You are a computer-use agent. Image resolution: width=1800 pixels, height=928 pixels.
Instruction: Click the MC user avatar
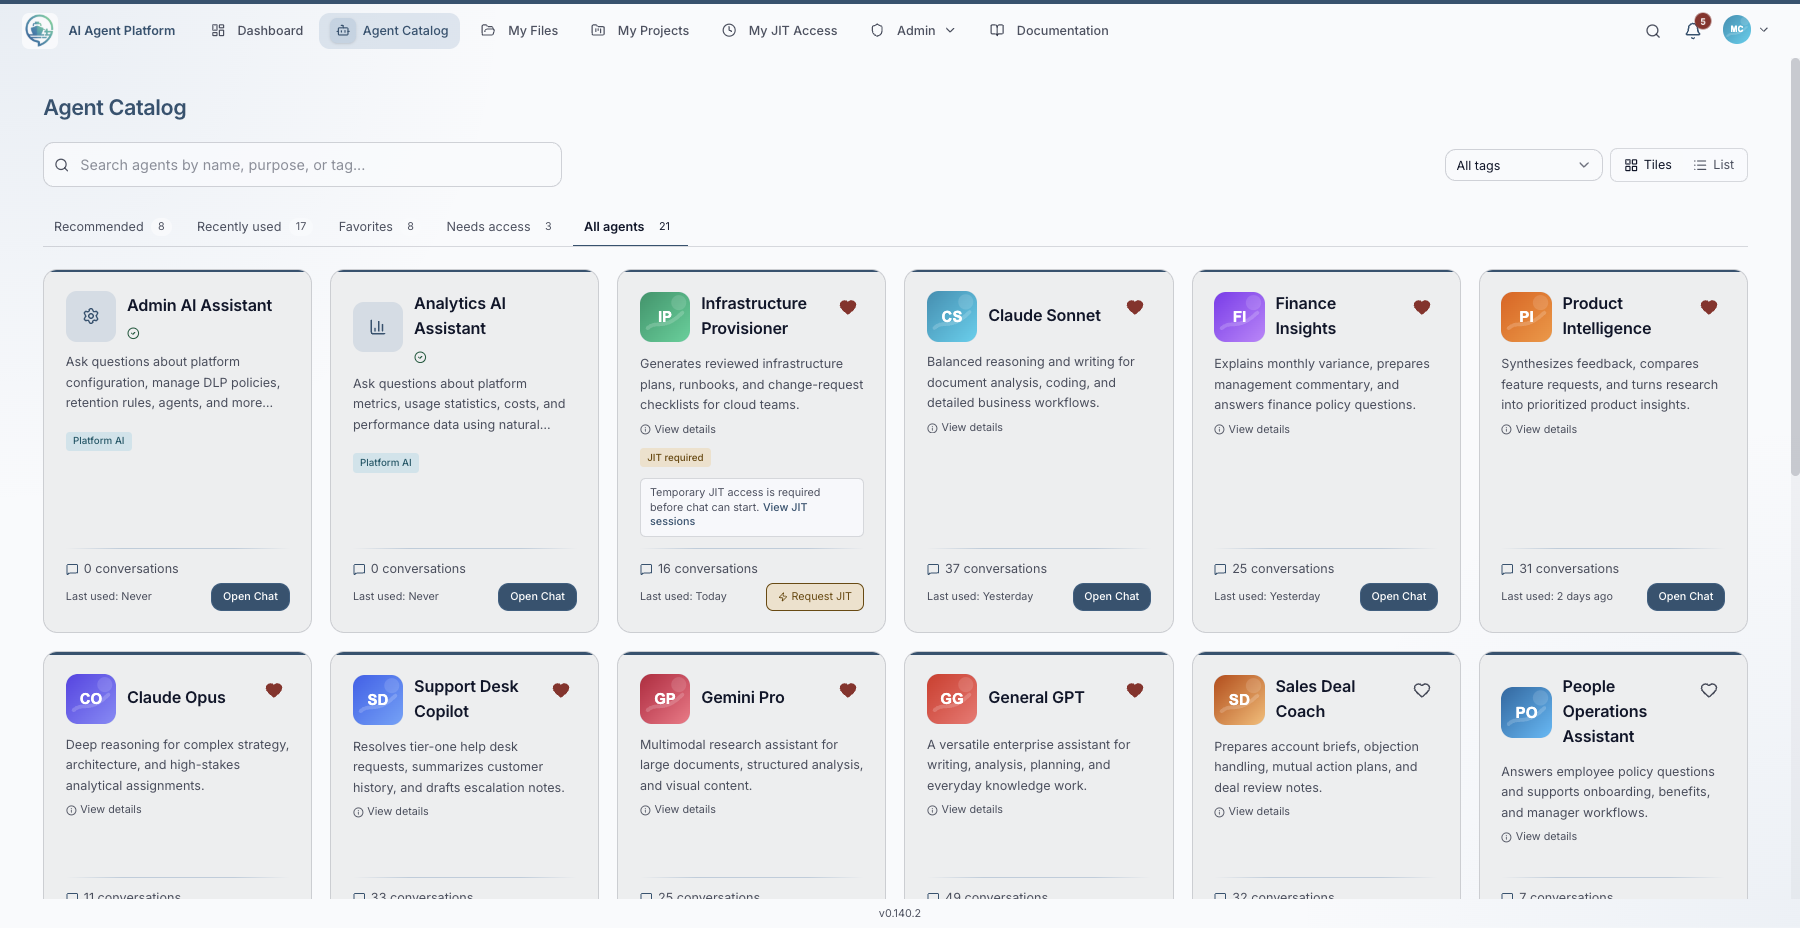pos(1737,30)
